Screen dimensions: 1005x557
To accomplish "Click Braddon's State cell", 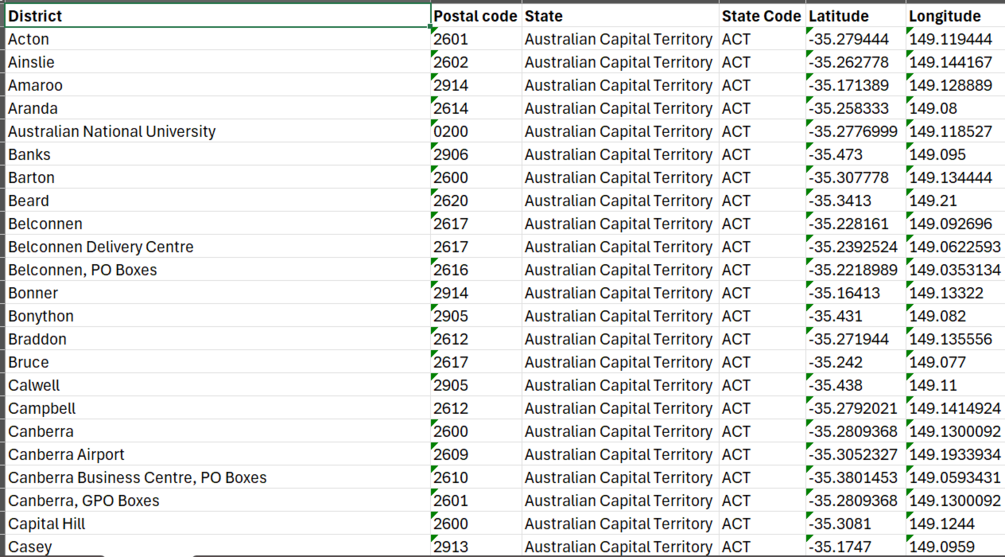I will pos(618,339).
